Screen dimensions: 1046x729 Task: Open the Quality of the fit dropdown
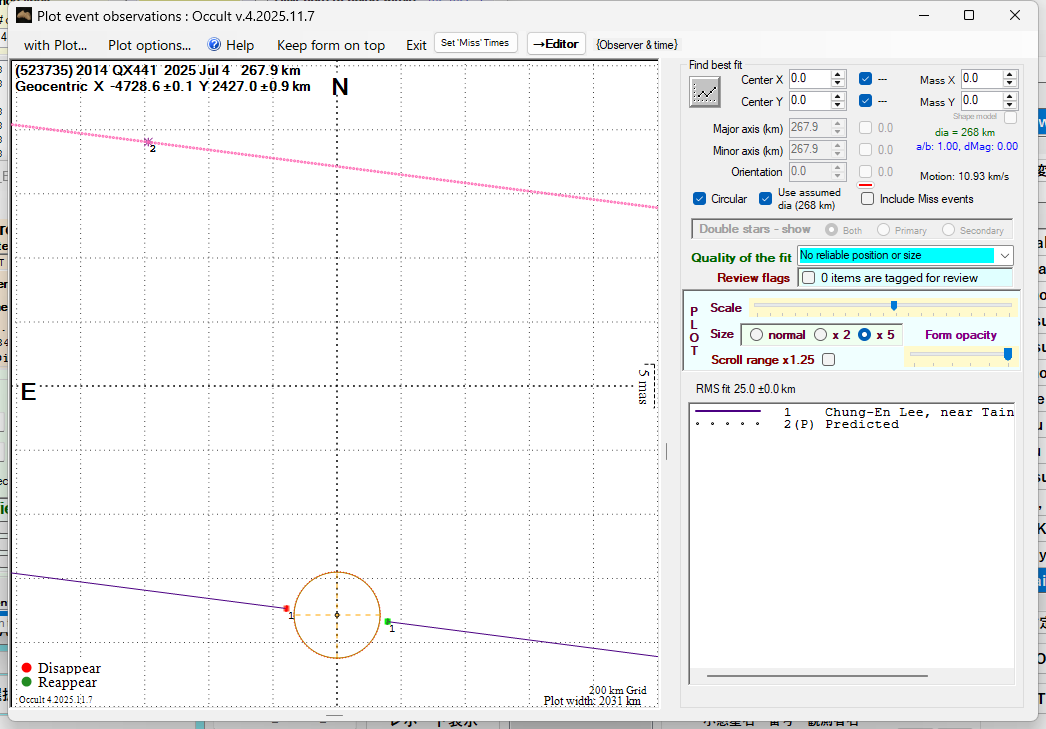[x=1004, y=256]
